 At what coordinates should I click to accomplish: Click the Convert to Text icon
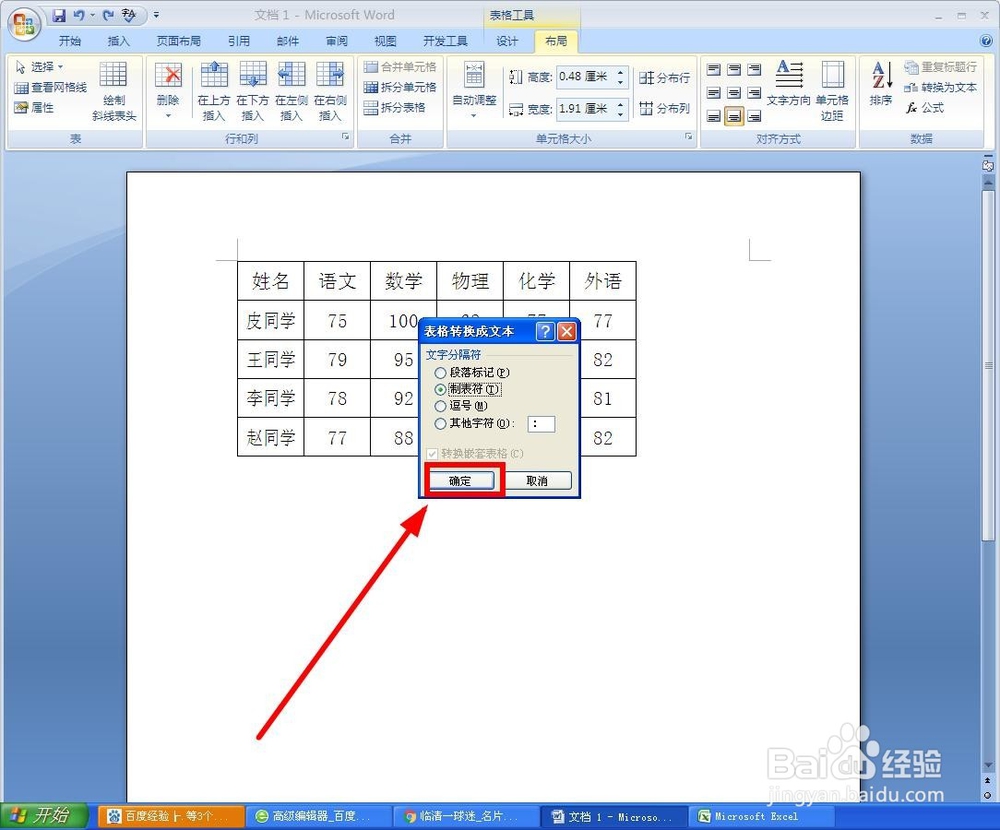click(x=940, y=87)
